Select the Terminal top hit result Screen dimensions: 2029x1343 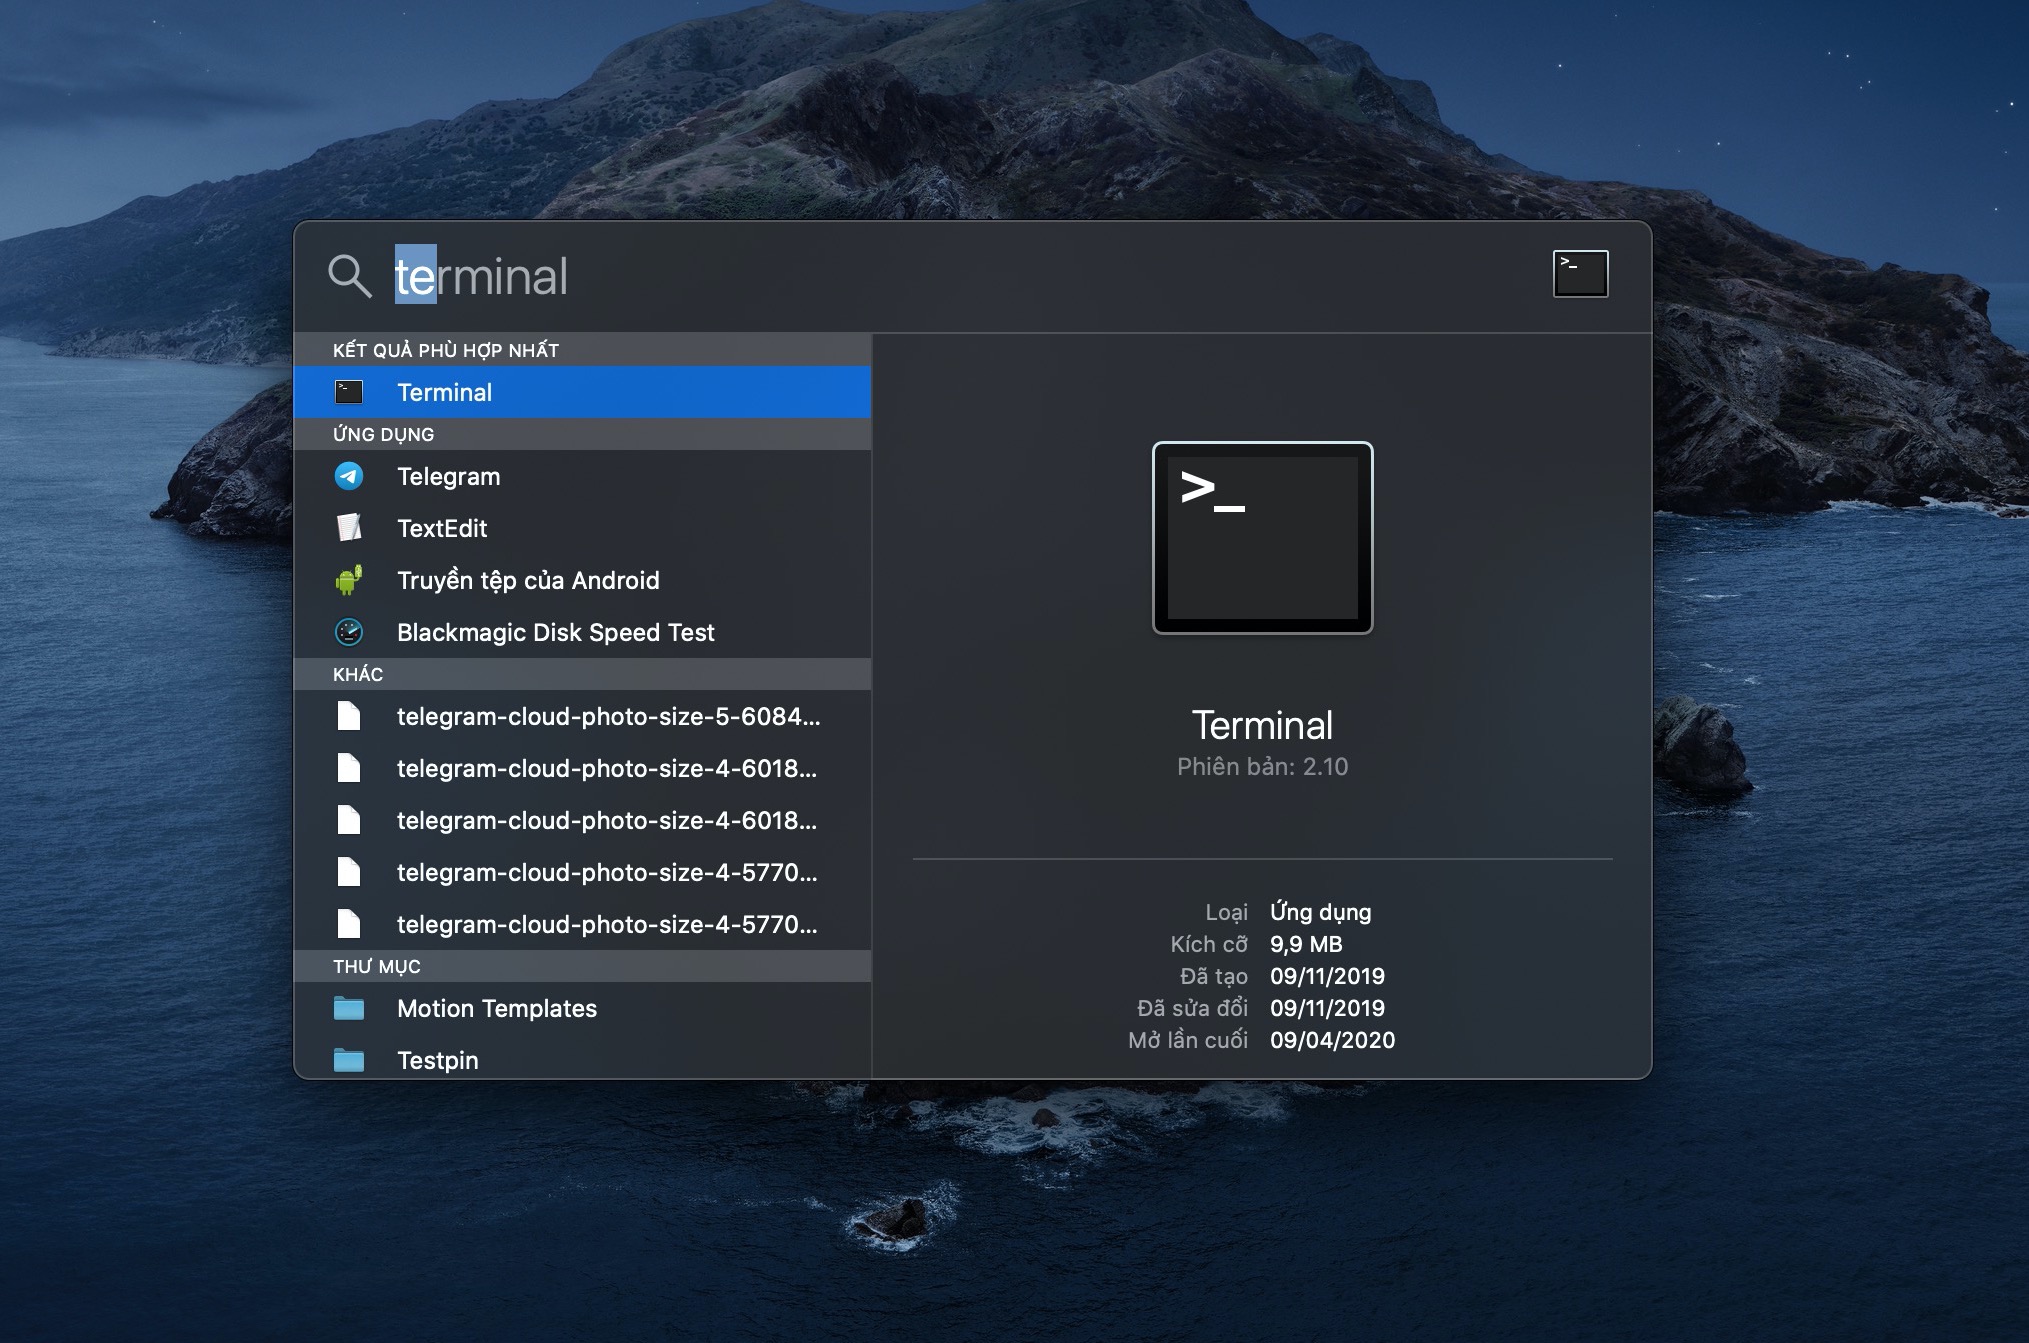(x=582, y=392)
